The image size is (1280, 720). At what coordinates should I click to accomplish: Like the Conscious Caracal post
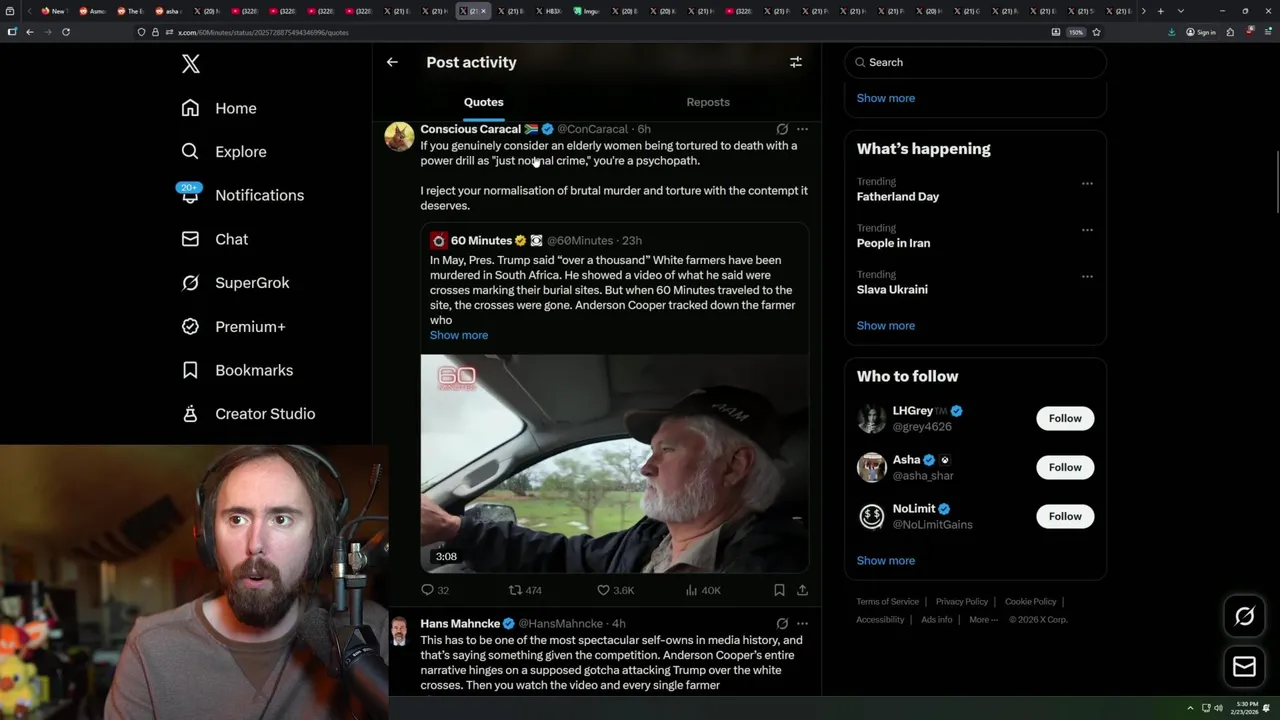pos(615,590)
